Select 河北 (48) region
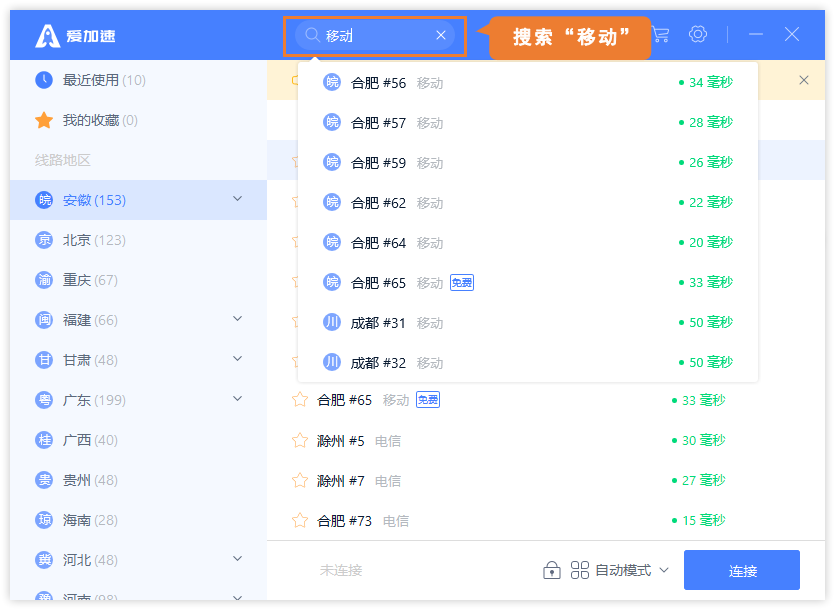Screen dimensions: 835x610 [138, 559]
